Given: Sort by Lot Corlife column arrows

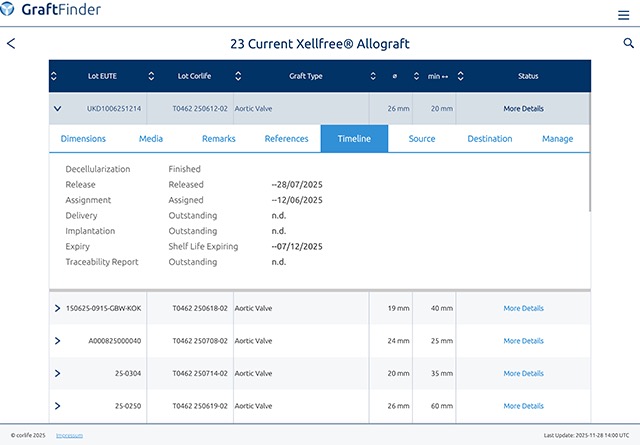Looking at the screenshot, I should tap(151, 76).
